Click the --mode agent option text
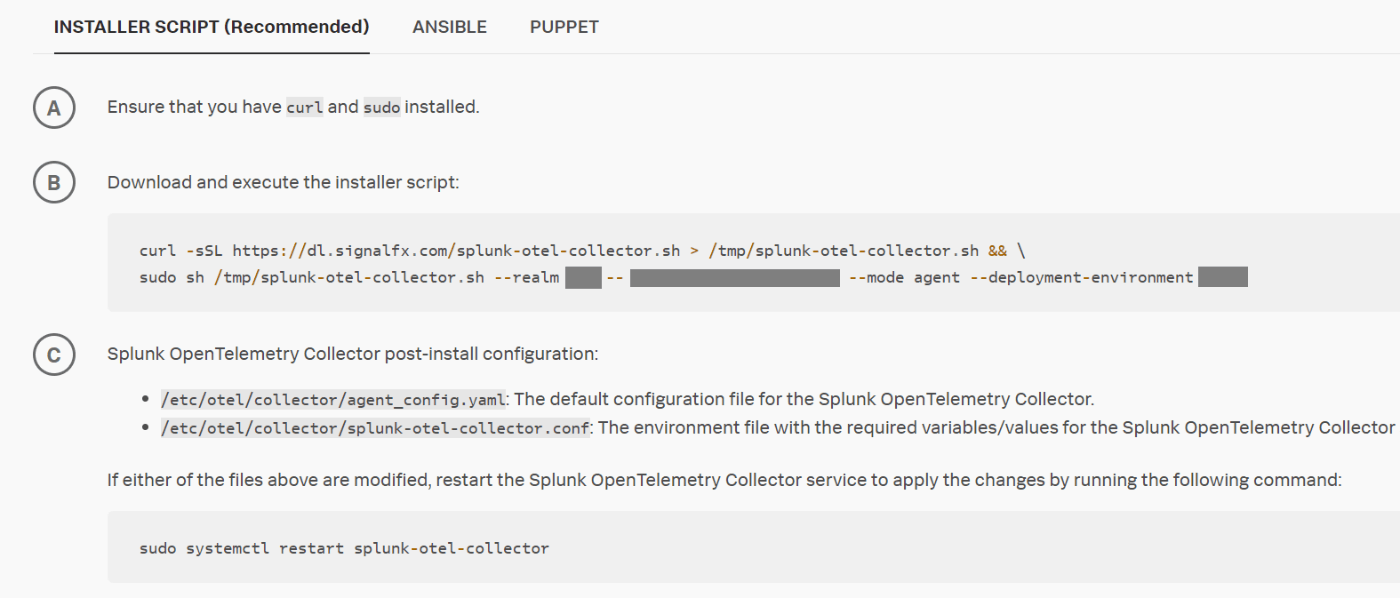Image resolution: width=1400 pixels, height=598 pixels. click(904, 277)
